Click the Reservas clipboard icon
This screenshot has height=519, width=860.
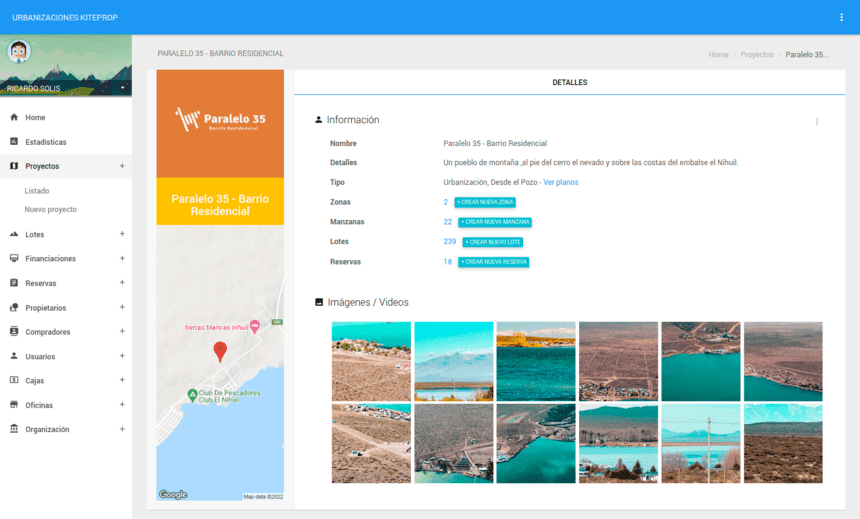[x=14, y=283]
